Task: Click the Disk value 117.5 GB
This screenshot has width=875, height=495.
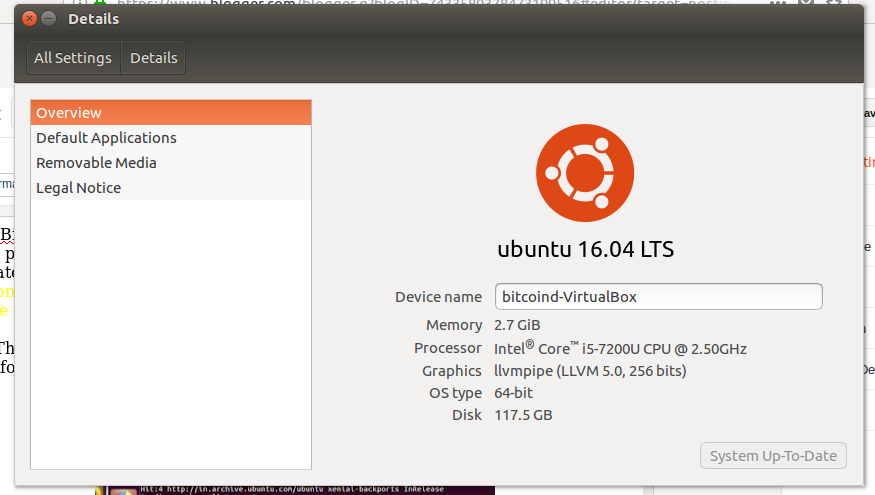Action: coord(523,415)
